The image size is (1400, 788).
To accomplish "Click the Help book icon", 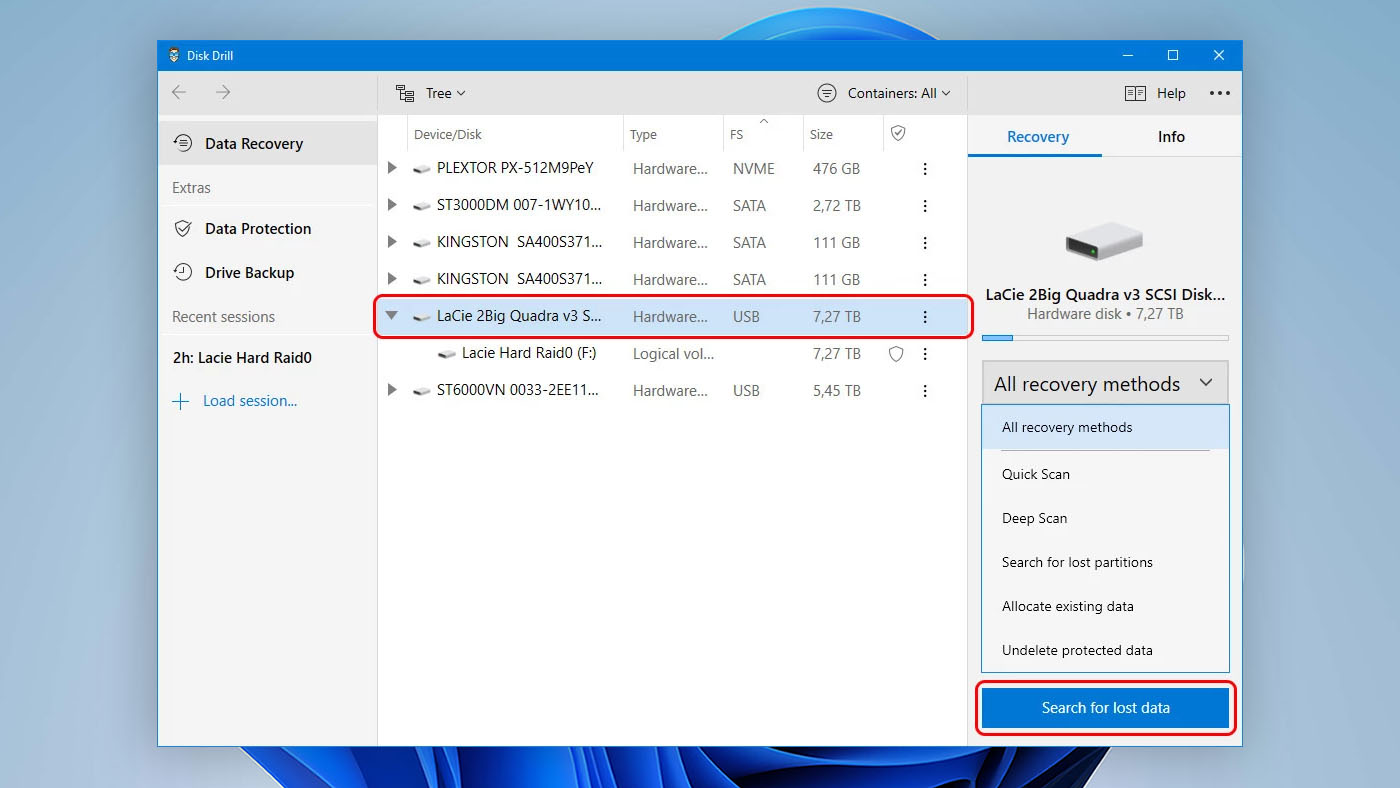I will point(1135,93).
